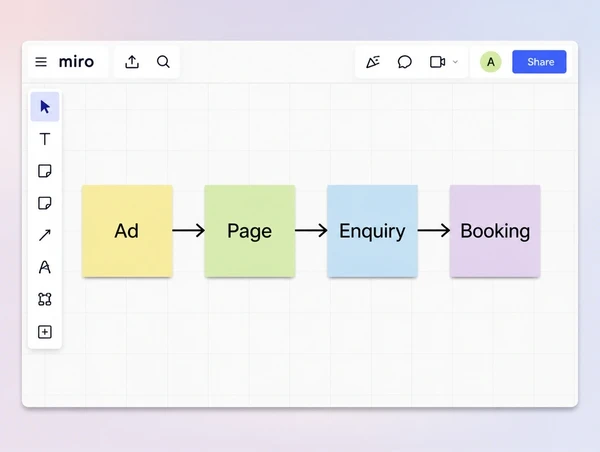Select the frame tool with corner nodes
The width and height of the screenshot is (600, 452).
[45, 299]
